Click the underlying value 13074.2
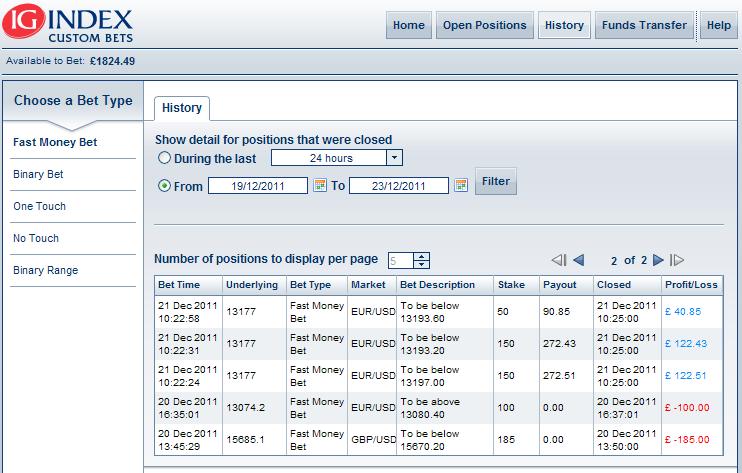The width and height of the screenshot is (742, 473). point(246,408)
